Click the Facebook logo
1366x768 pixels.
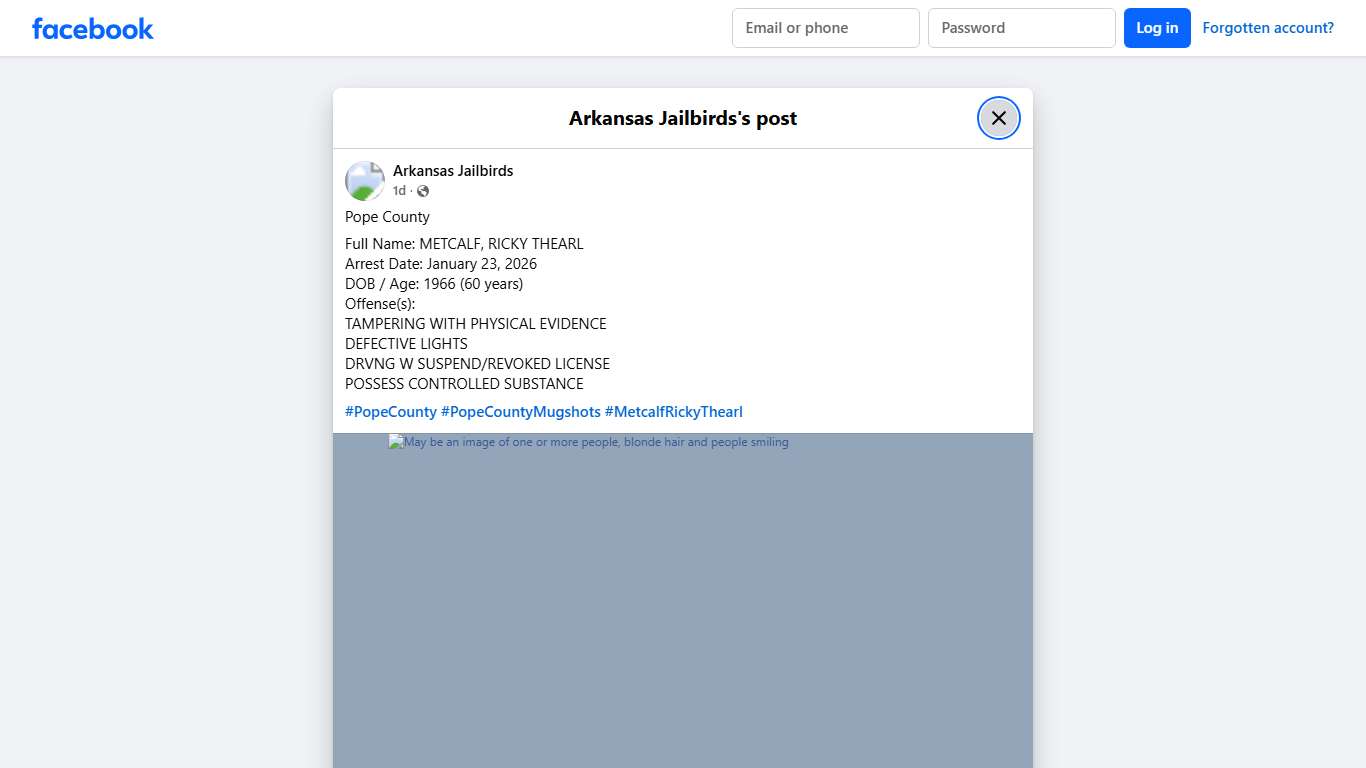pyautogui.click(x=93, y=28)
